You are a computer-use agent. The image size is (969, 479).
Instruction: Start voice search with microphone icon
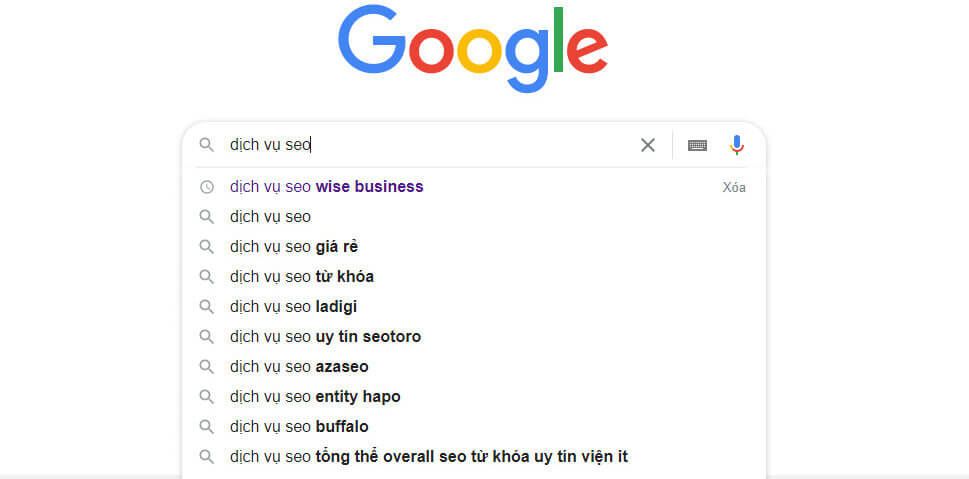point(737,145)
